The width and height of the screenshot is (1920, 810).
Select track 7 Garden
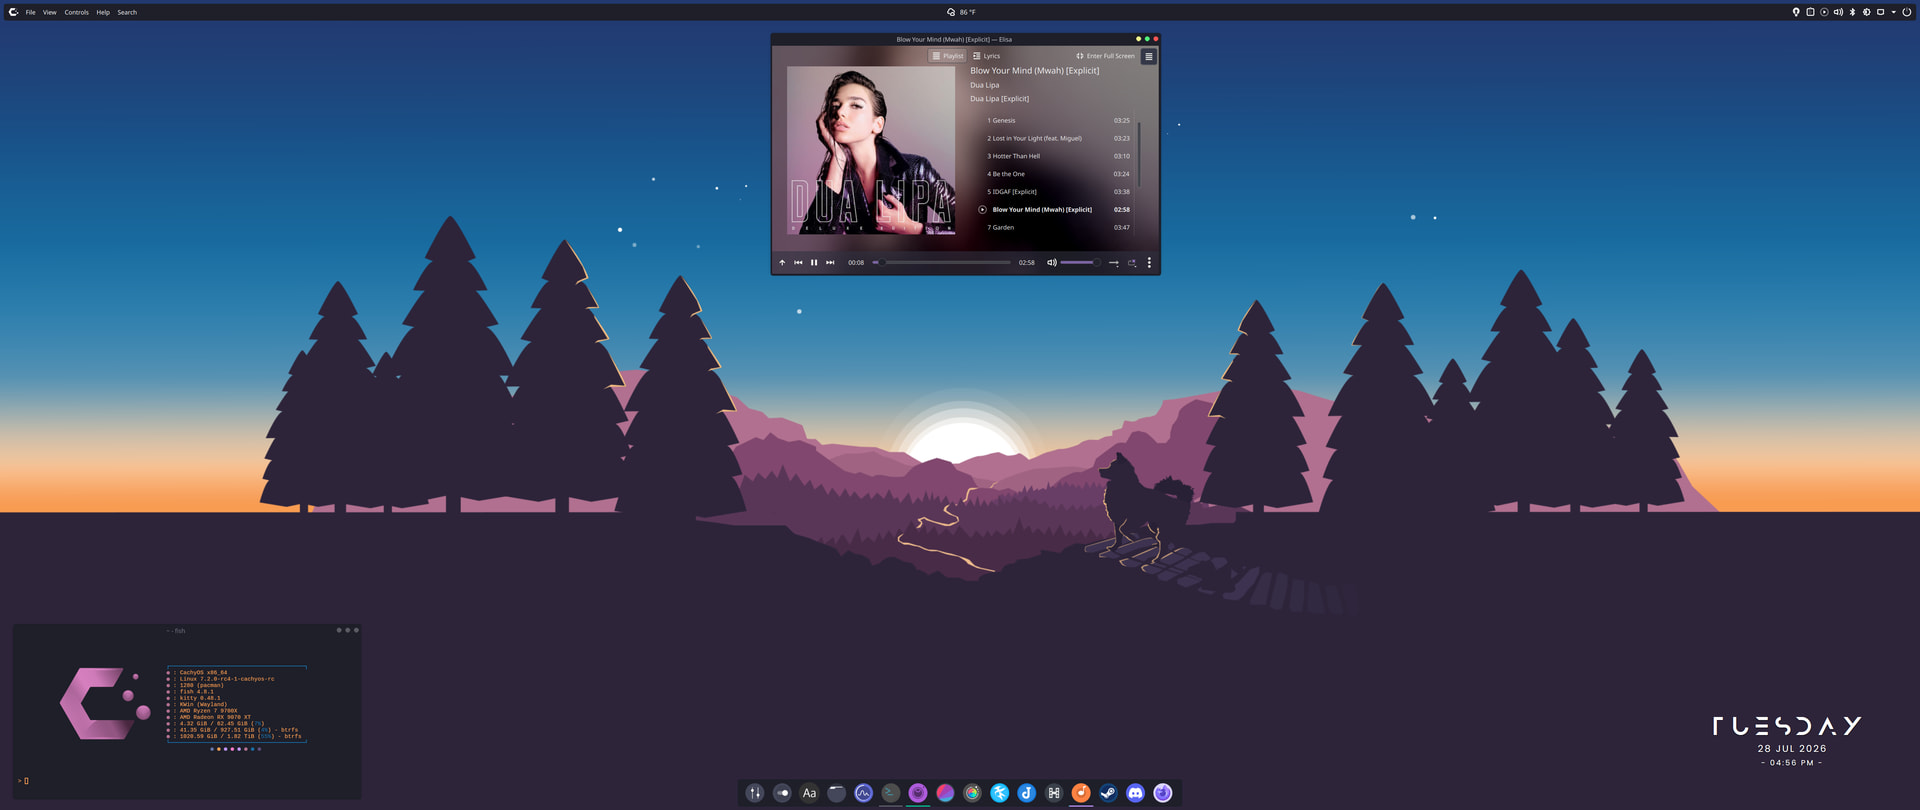(1058, 228)
